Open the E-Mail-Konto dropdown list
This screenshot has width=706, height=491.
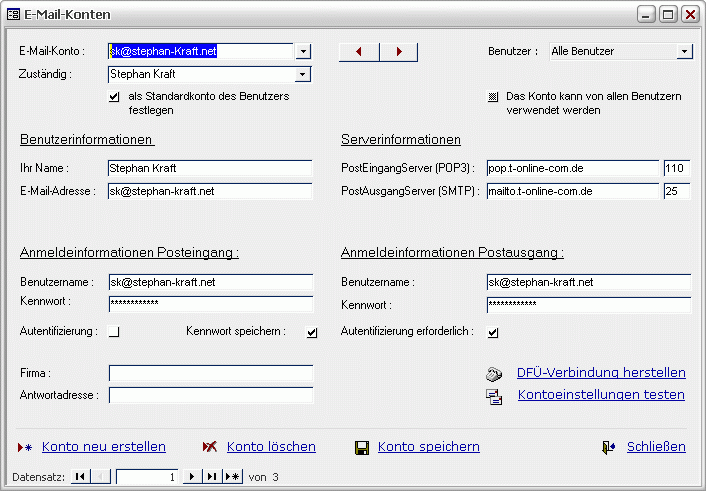pos(303,51)
